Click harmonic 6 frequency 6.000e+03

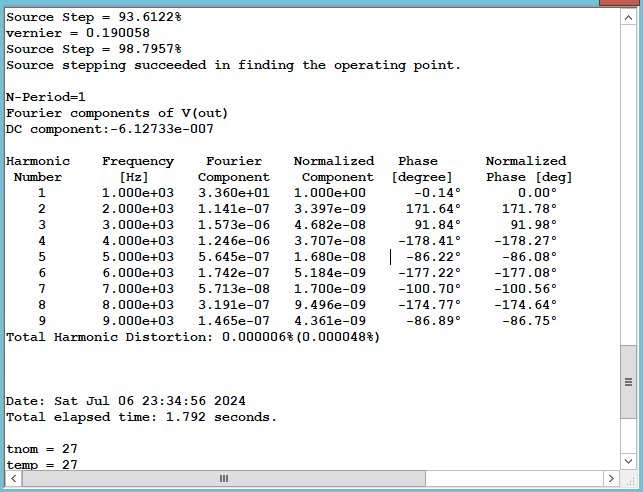(x=138, y=273)
